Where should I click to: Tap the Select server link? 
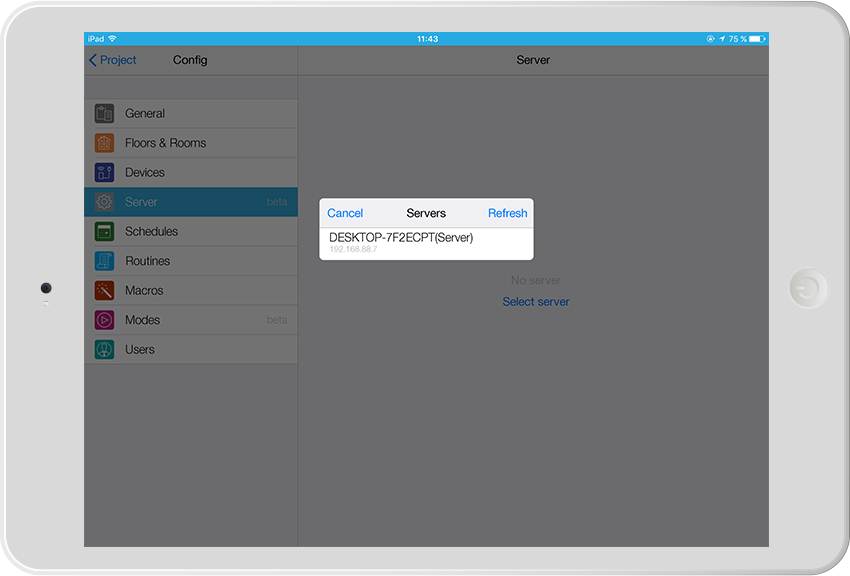536,302
